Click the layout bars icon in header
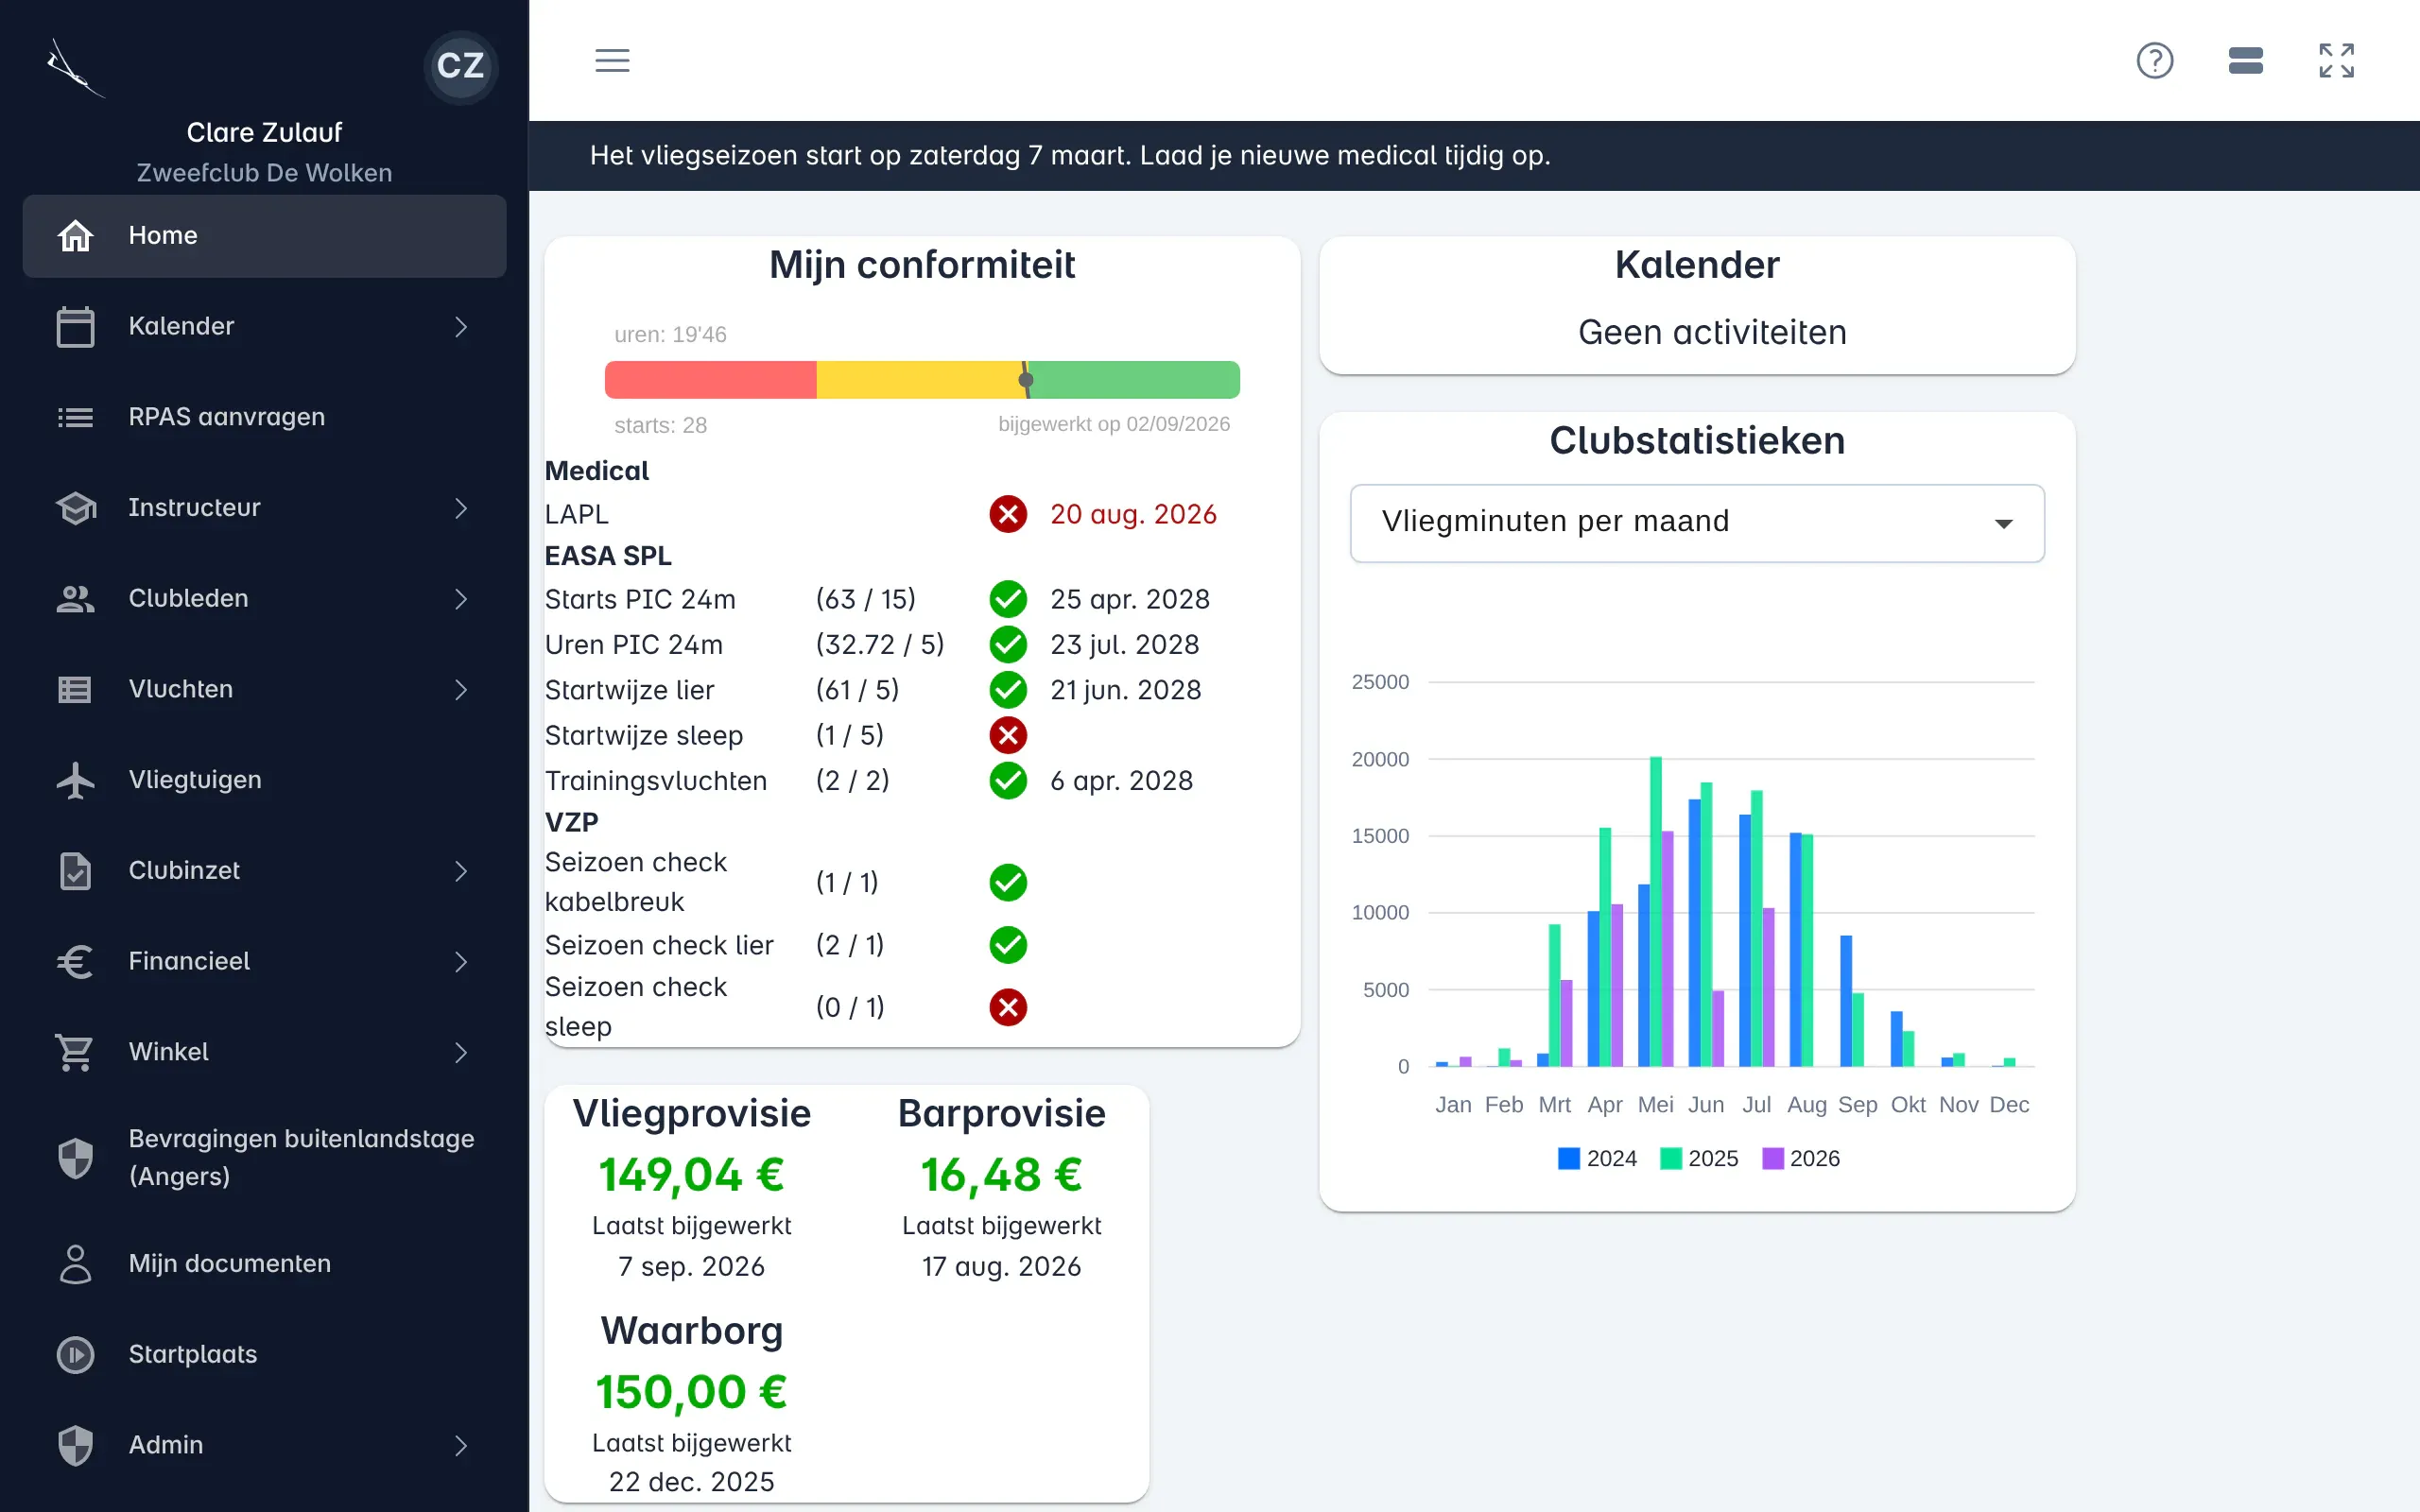The height and width of the screenshot is (1512, 2420). pos(2246,60)
